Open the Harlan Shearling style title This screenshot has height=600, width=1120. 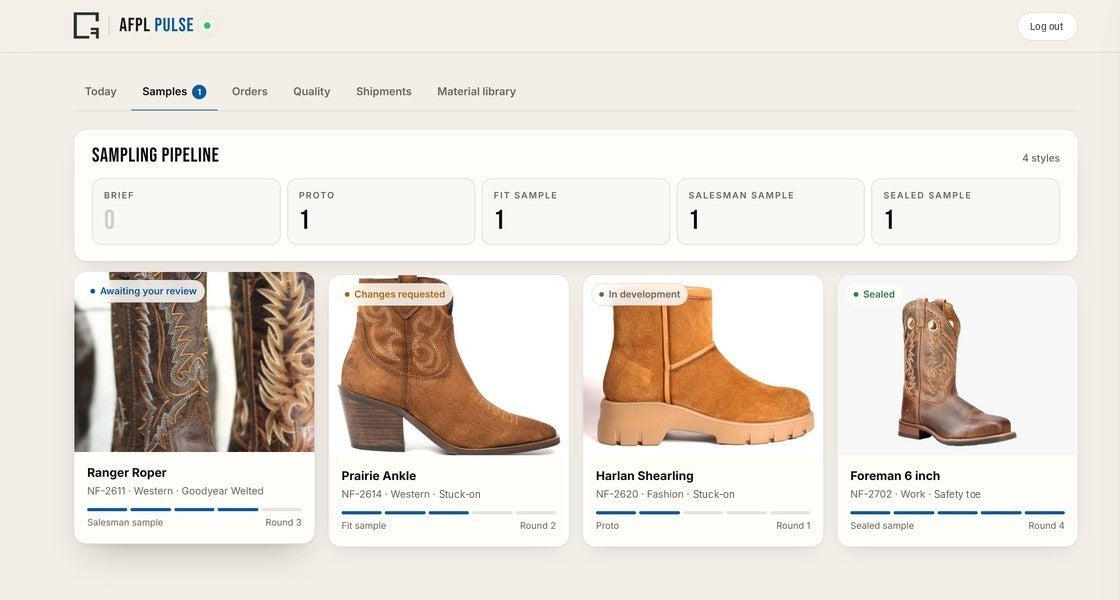(x=644, y=476)
